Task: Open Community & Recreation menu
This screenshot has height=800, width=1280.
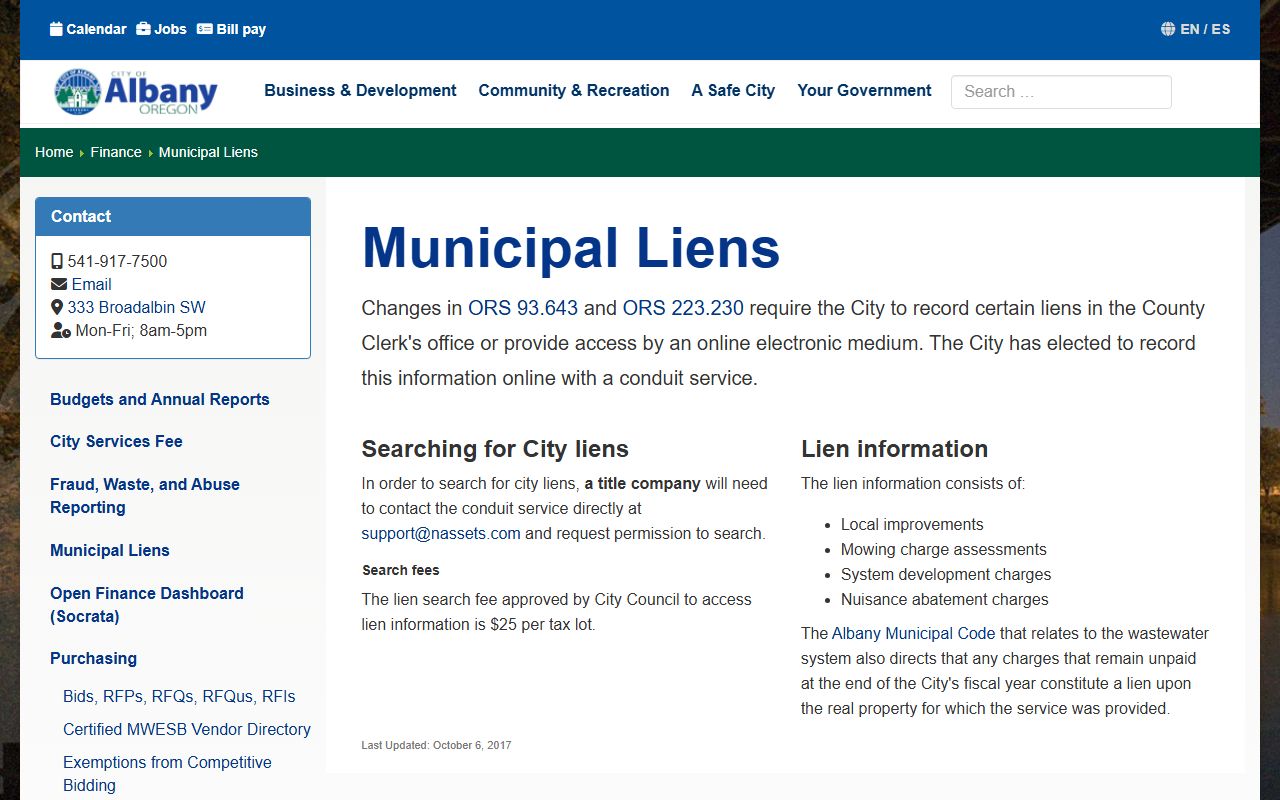Action: click(574, 90)
